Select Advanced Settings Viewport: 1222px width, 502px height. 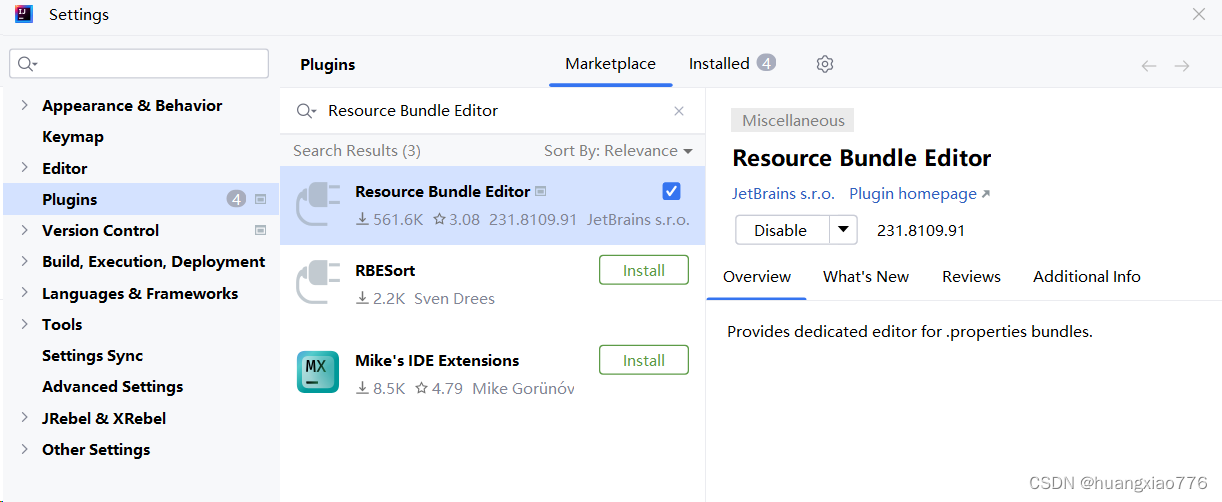click(113, 387)
